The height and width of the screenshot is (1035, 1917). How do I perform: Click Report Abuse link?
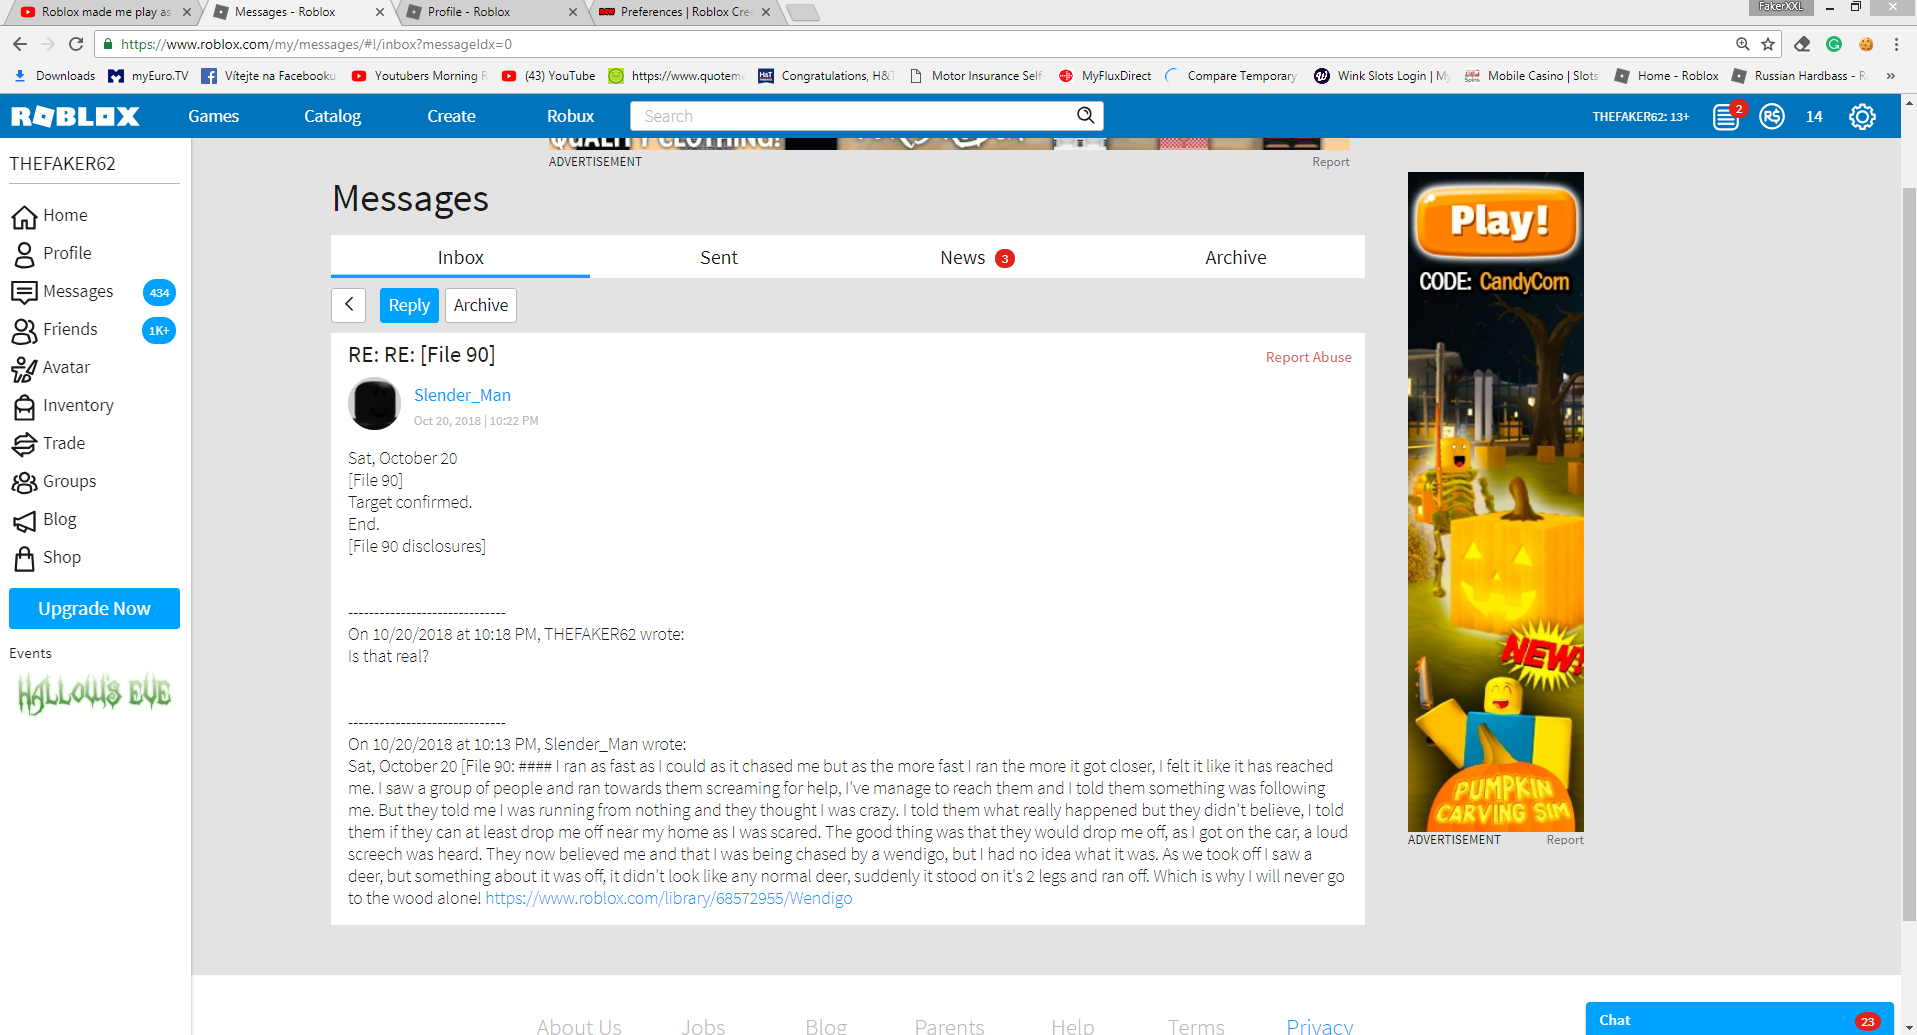(x=1308, y=357)
